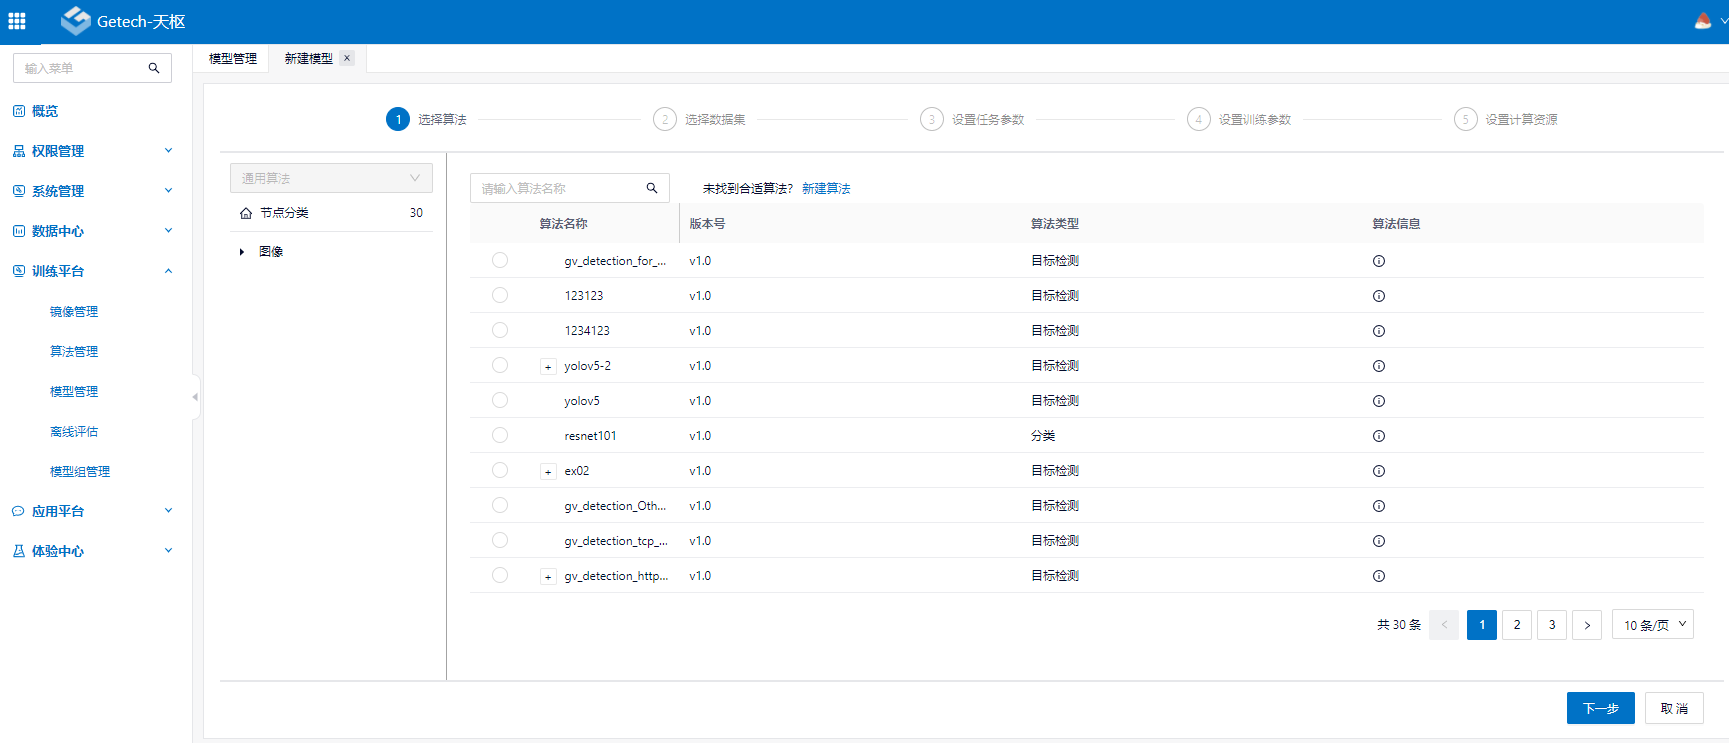View info icon for yolov5 row

click(1379, 401)
